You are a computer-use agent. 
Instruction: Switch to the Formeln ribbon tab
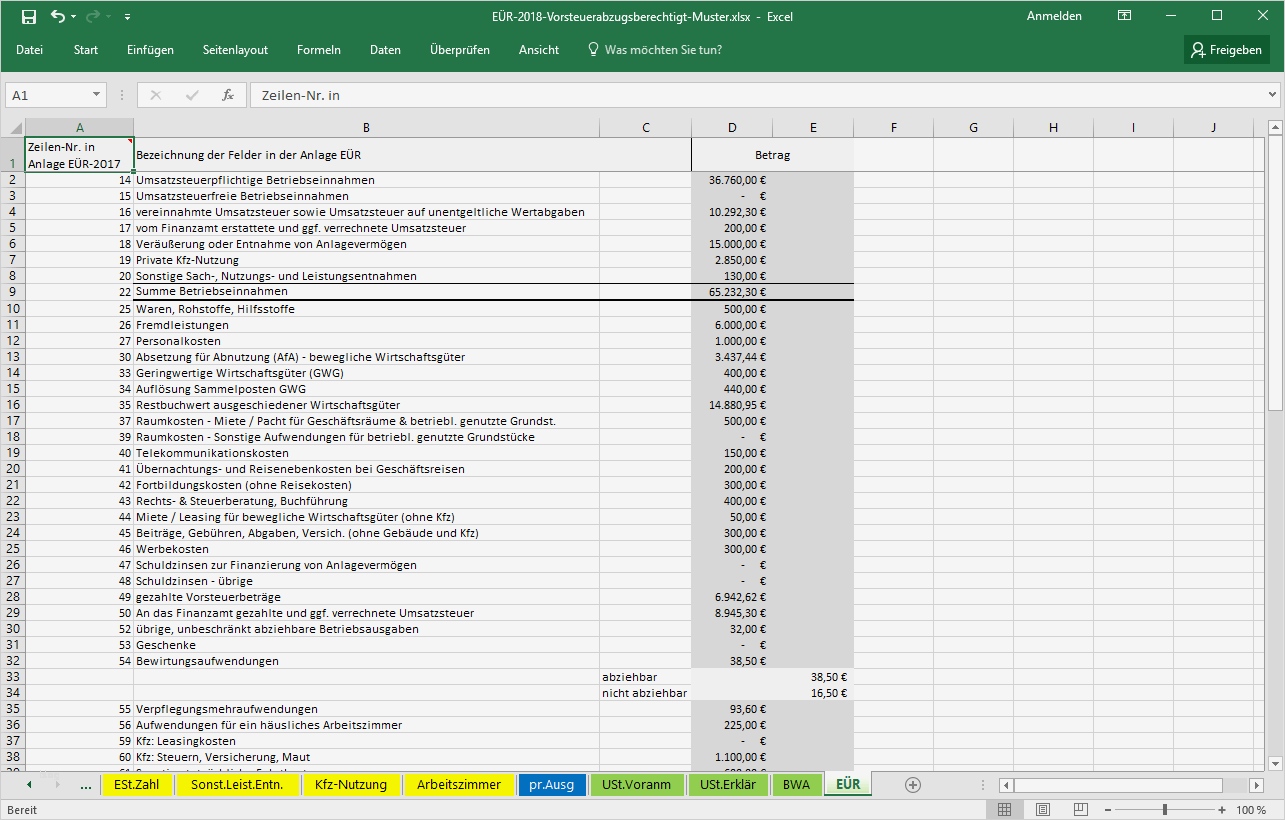(318, 49)
